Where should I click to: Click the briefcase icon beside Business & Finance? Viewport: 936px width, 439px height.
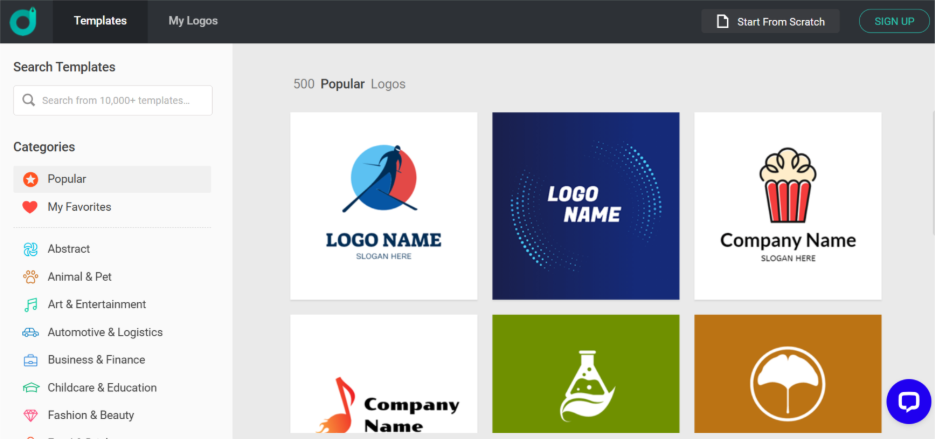tap(30, 360)
